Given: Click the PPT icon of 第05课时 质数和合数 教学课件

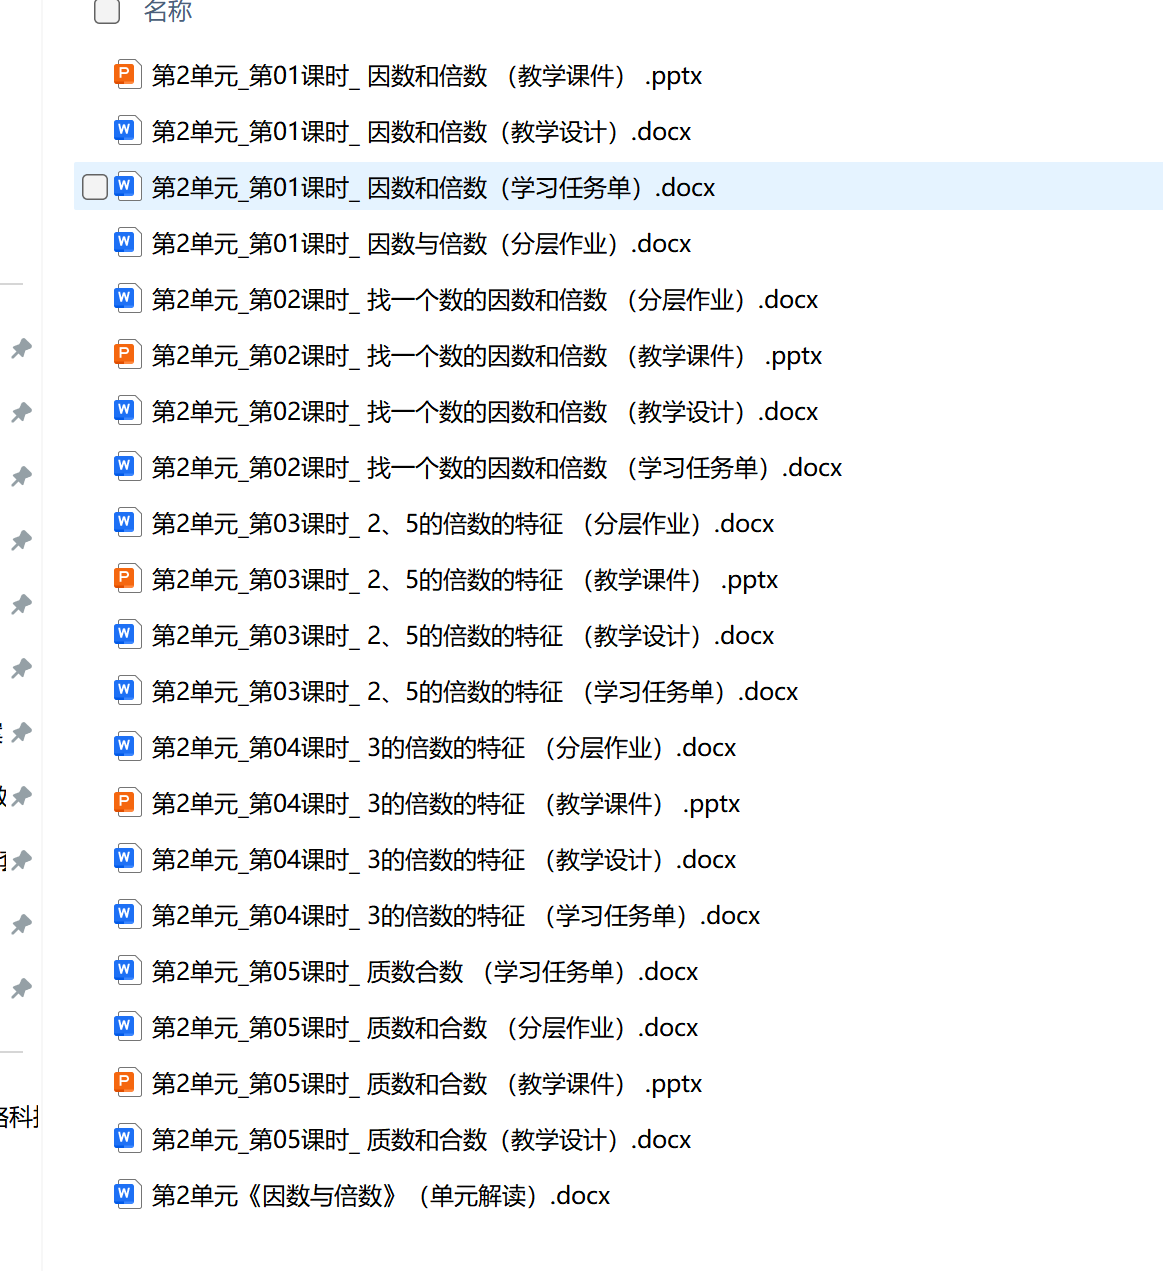Looking at the screenshot, I should point(125,1082).
